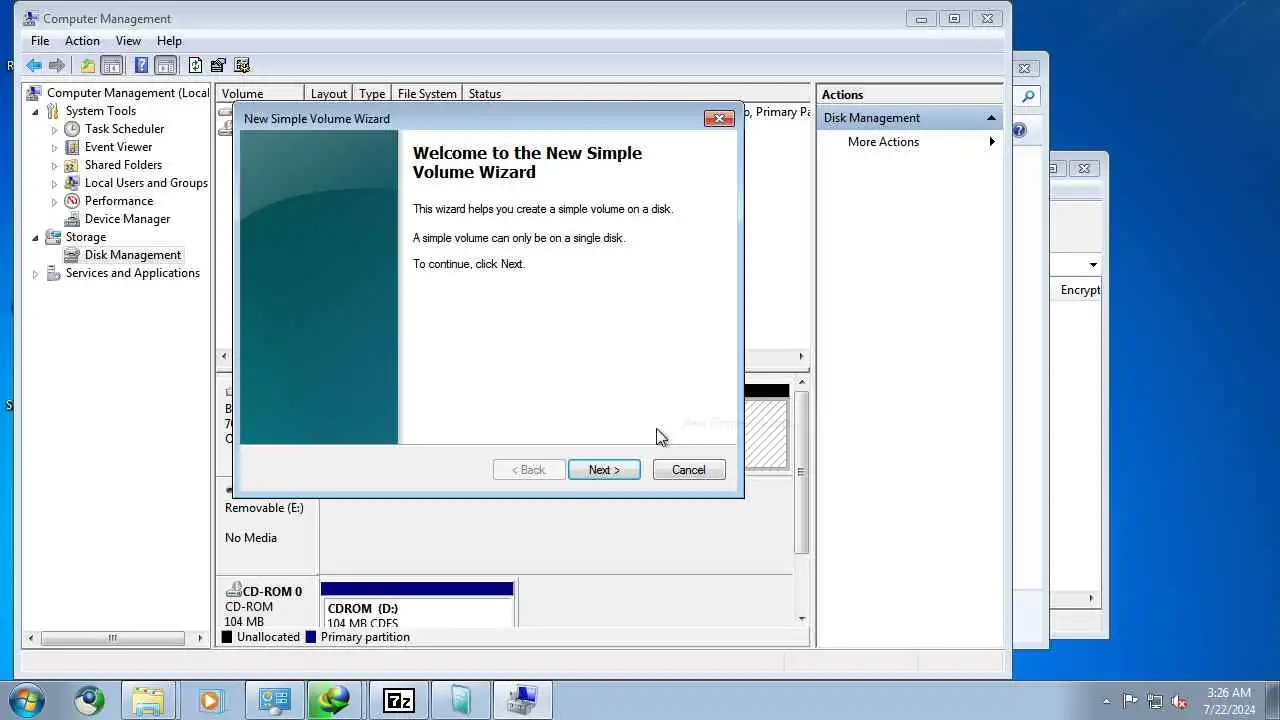Expand the Performance node
Viewport: 1280px width, 720px height.
coord(55,202)
